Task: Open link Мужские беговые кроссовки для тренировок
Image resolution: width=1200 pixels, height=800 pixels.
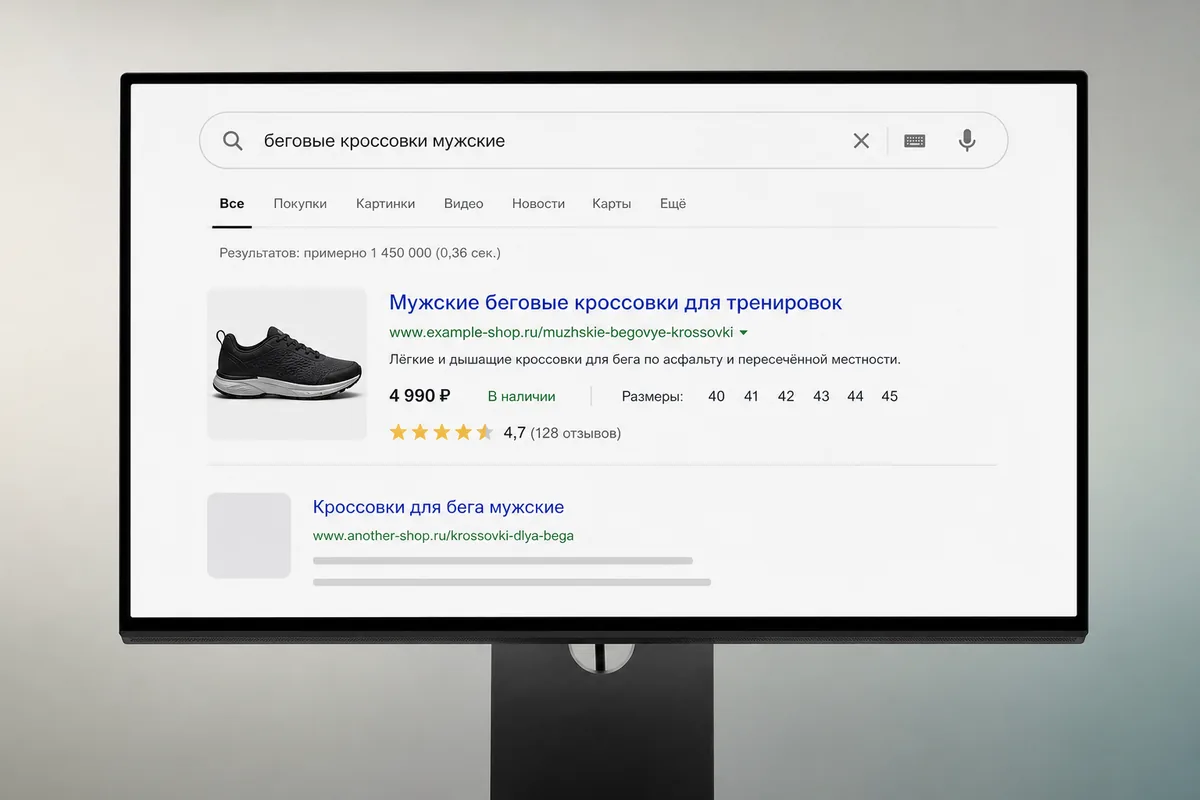Action: [x=616, y=302]
